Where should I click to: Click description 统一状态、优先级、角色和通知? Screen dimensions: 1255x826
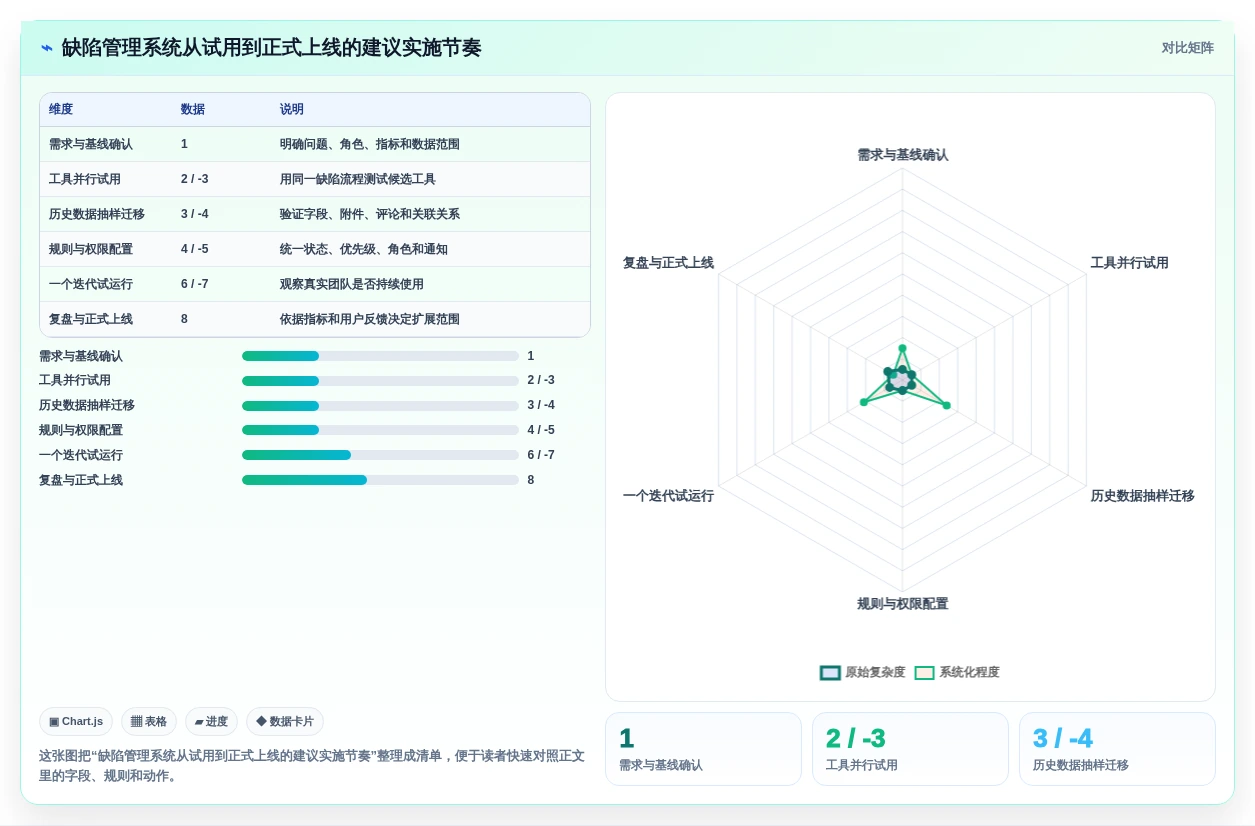pyautogui.click(x=364, y=249)
